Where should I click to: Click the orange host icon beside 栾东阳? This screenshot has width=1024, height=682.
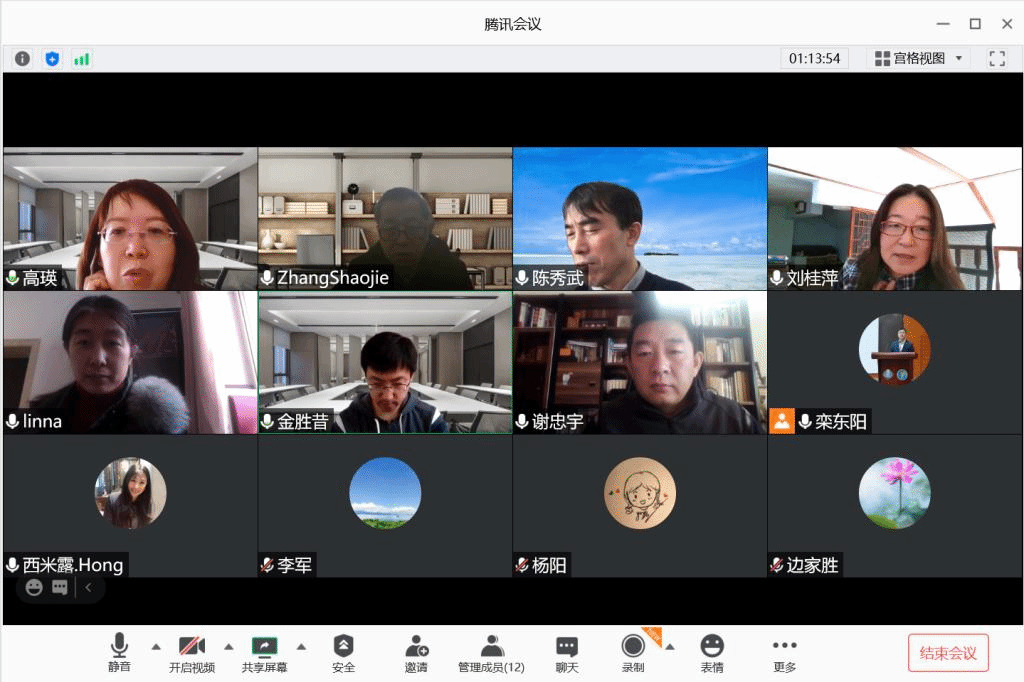click(x=782, y=421)
